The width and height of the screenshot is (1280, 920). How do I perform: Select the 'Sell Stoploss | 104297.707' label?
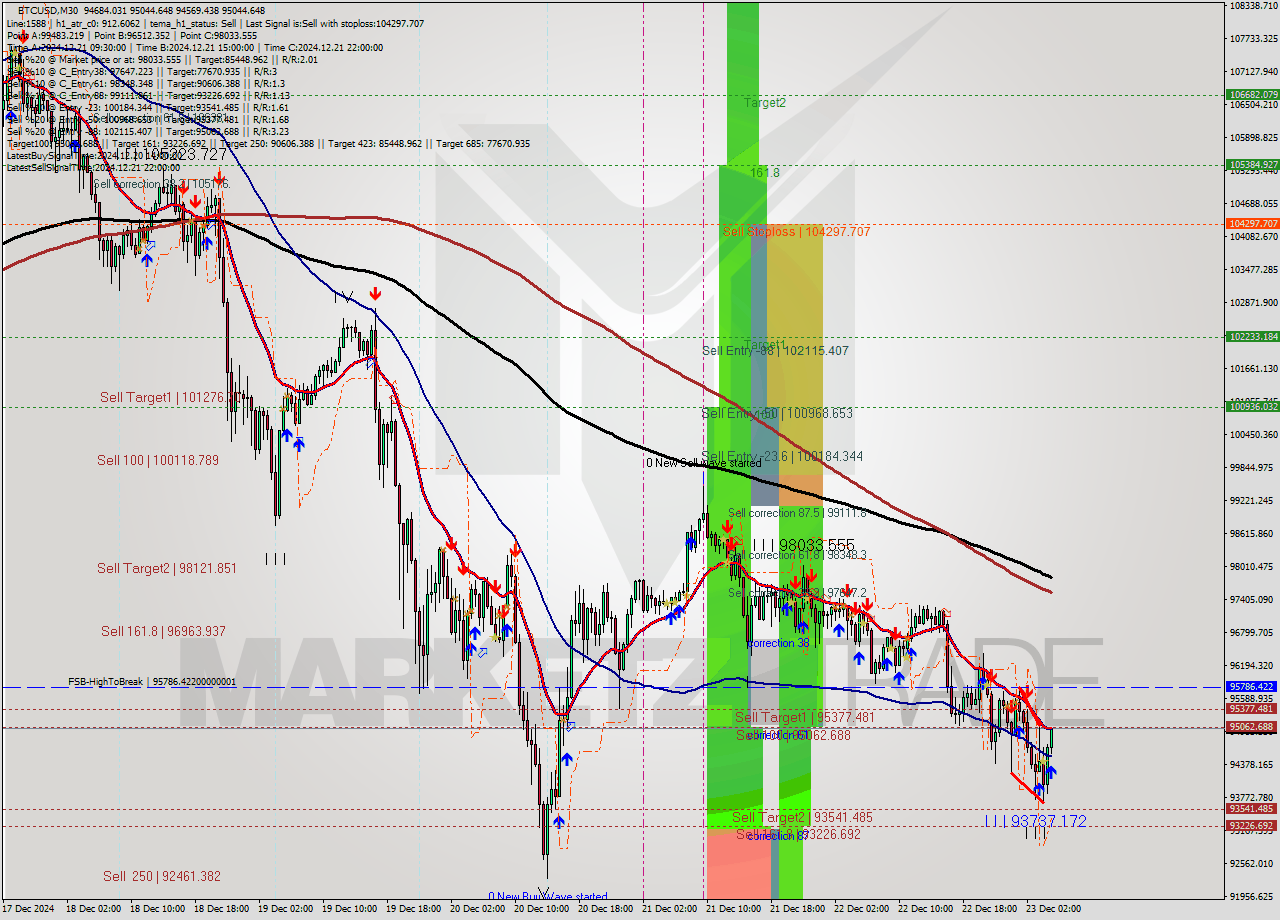coord(796,231)
